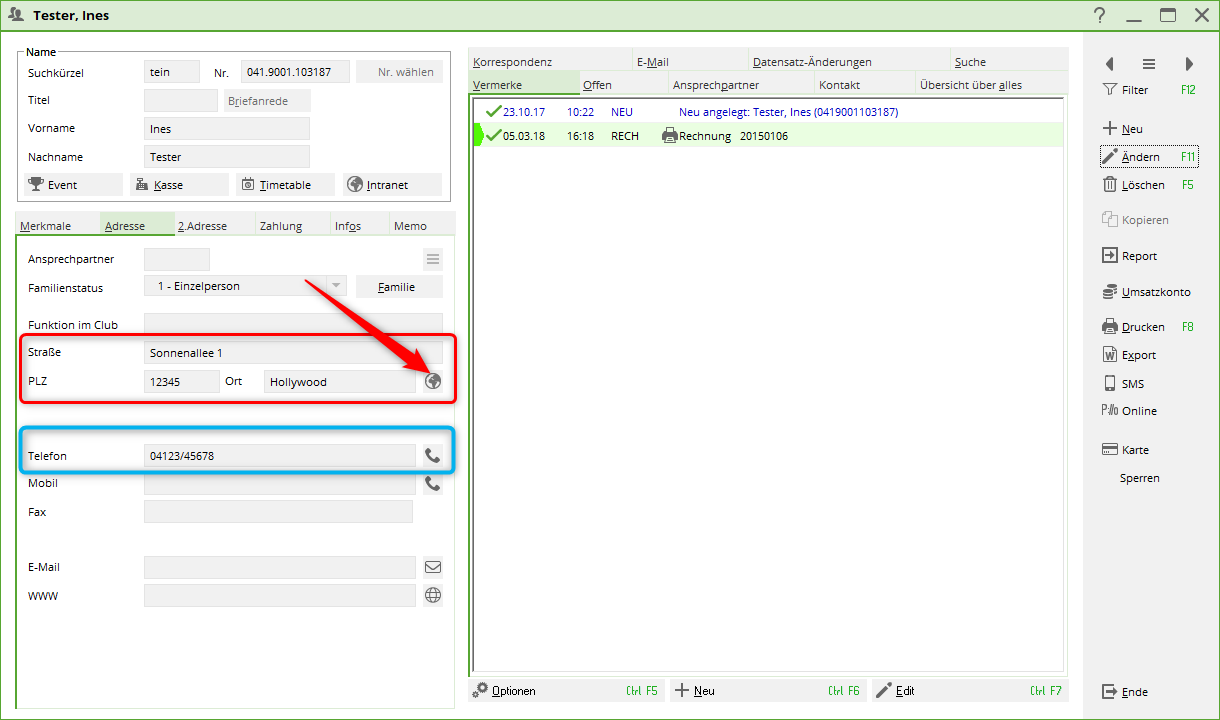Switch to 2.Adresse tab
This screenshot has width=1220, height=720.
pyautogui.click(x=215, y=225)
